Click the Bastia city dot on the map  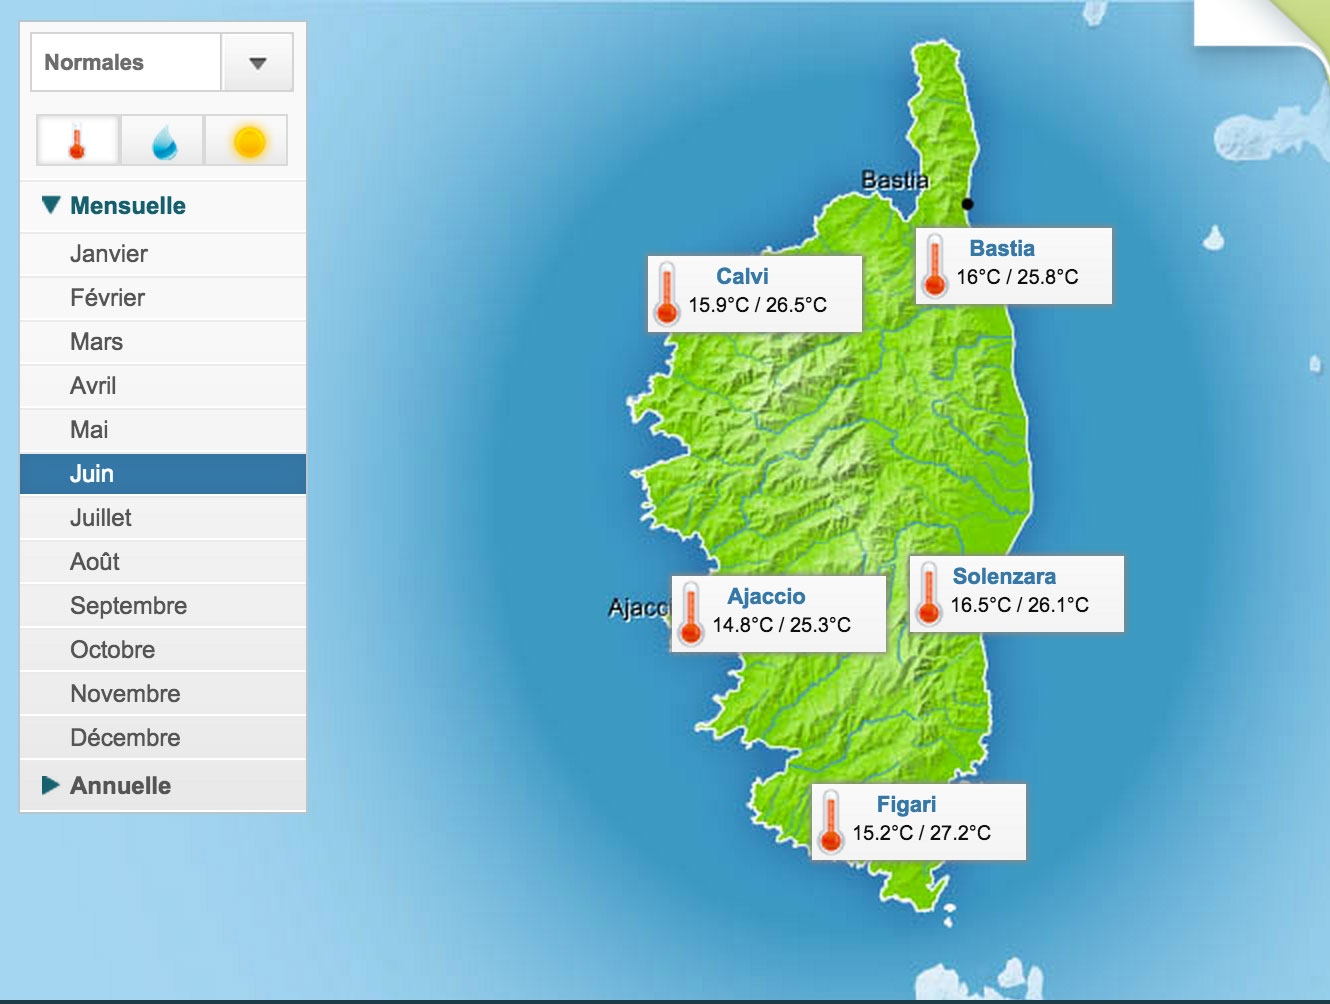pyautogui.click(x=967, y=204)
